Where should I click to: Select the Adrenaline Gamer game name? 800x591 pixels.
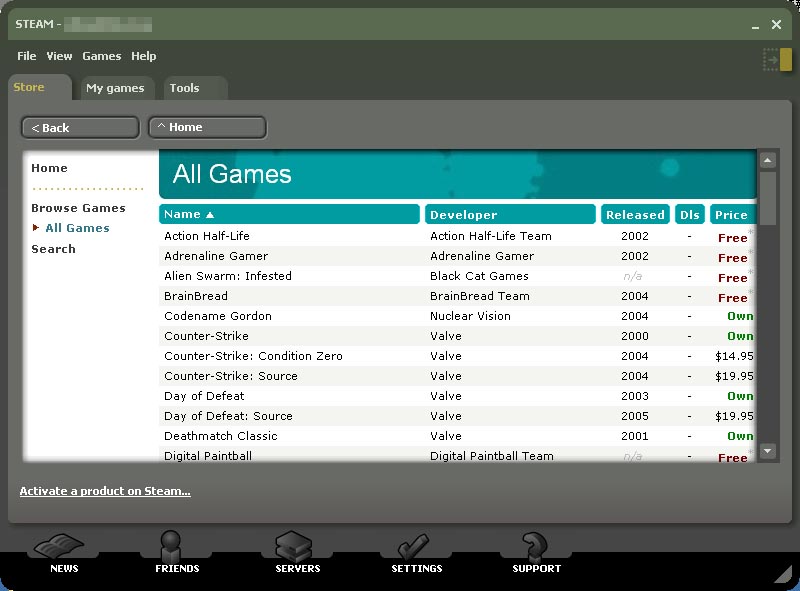pyautogui.click(x=216, y=256)
